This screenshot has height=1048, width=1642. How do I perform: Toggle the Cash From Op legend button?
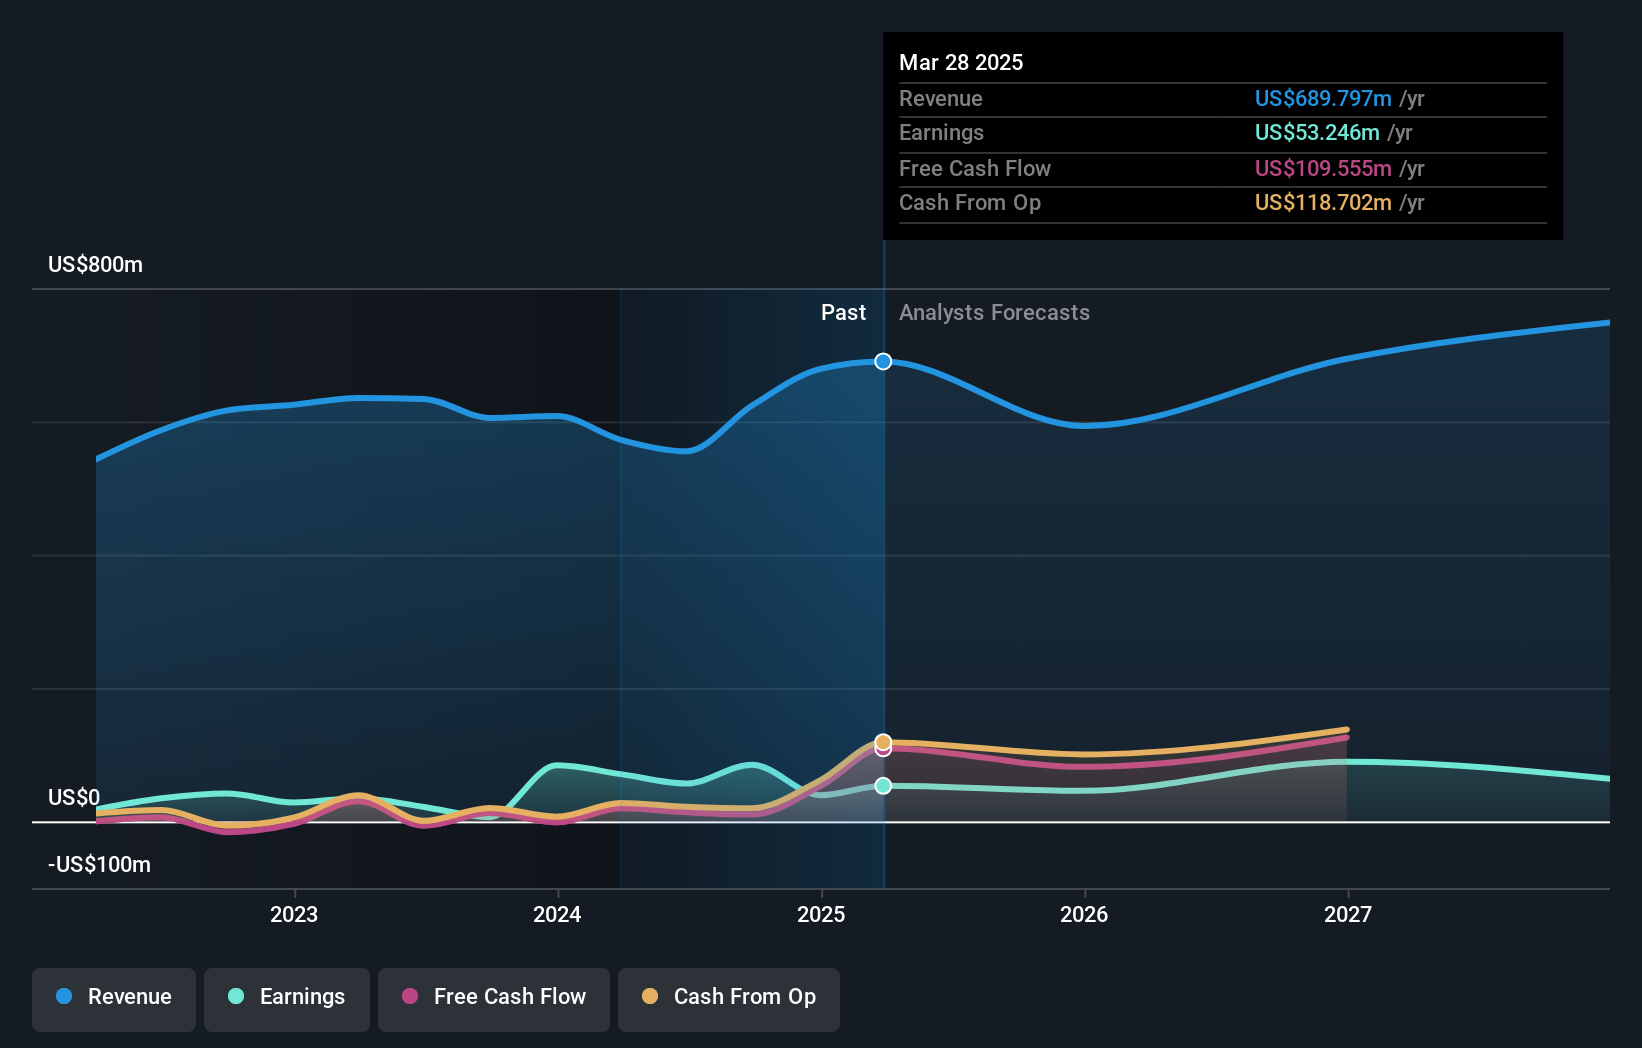(x=729, y=999)
